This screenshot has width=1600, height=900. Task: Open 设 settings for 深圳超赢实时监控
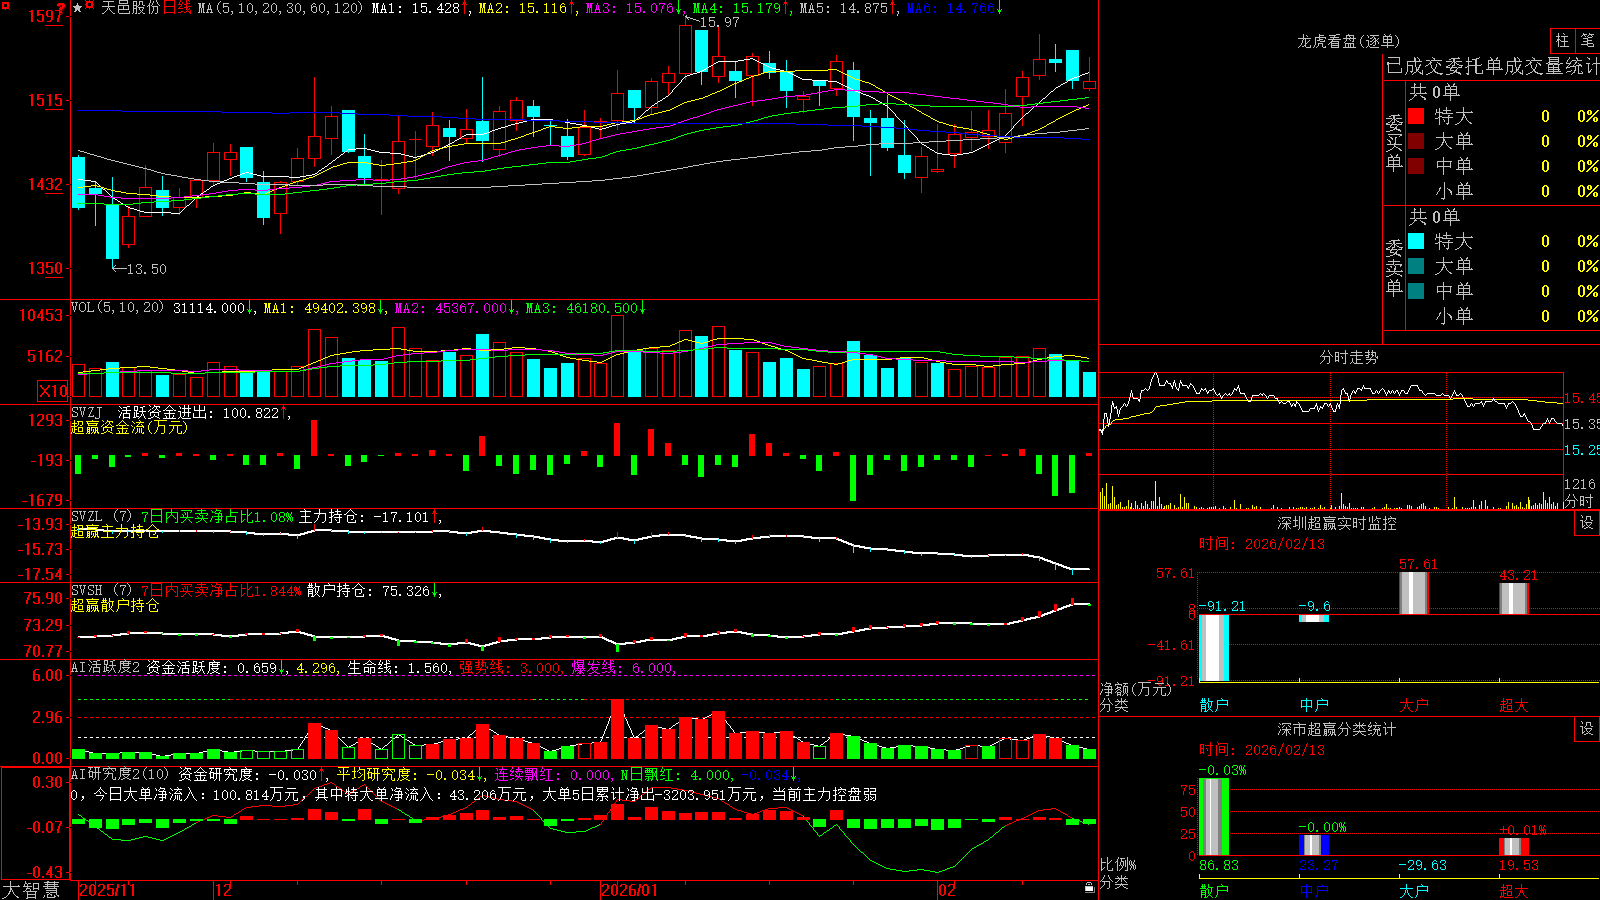click(x=1587, y=523)
